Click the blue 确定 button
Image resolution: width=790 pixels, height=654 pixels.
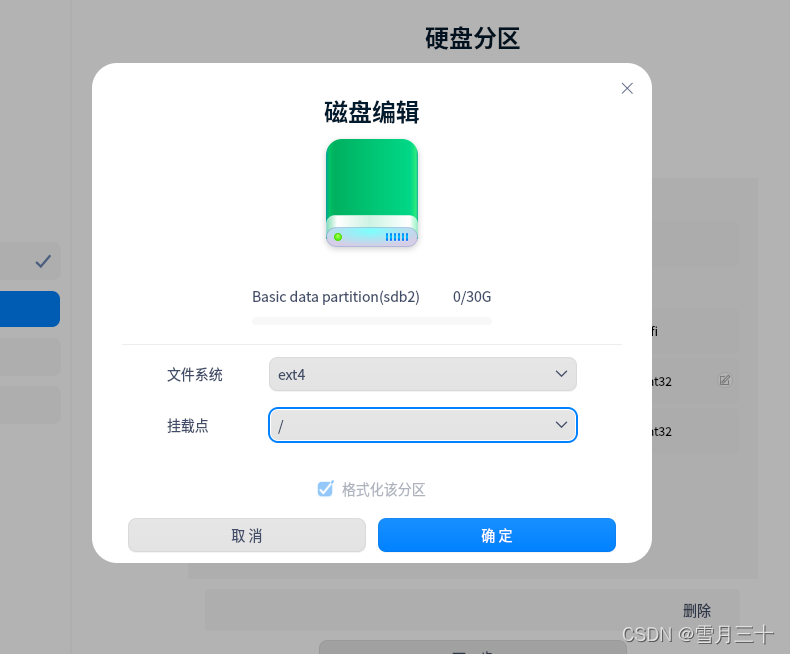(497, 535)
